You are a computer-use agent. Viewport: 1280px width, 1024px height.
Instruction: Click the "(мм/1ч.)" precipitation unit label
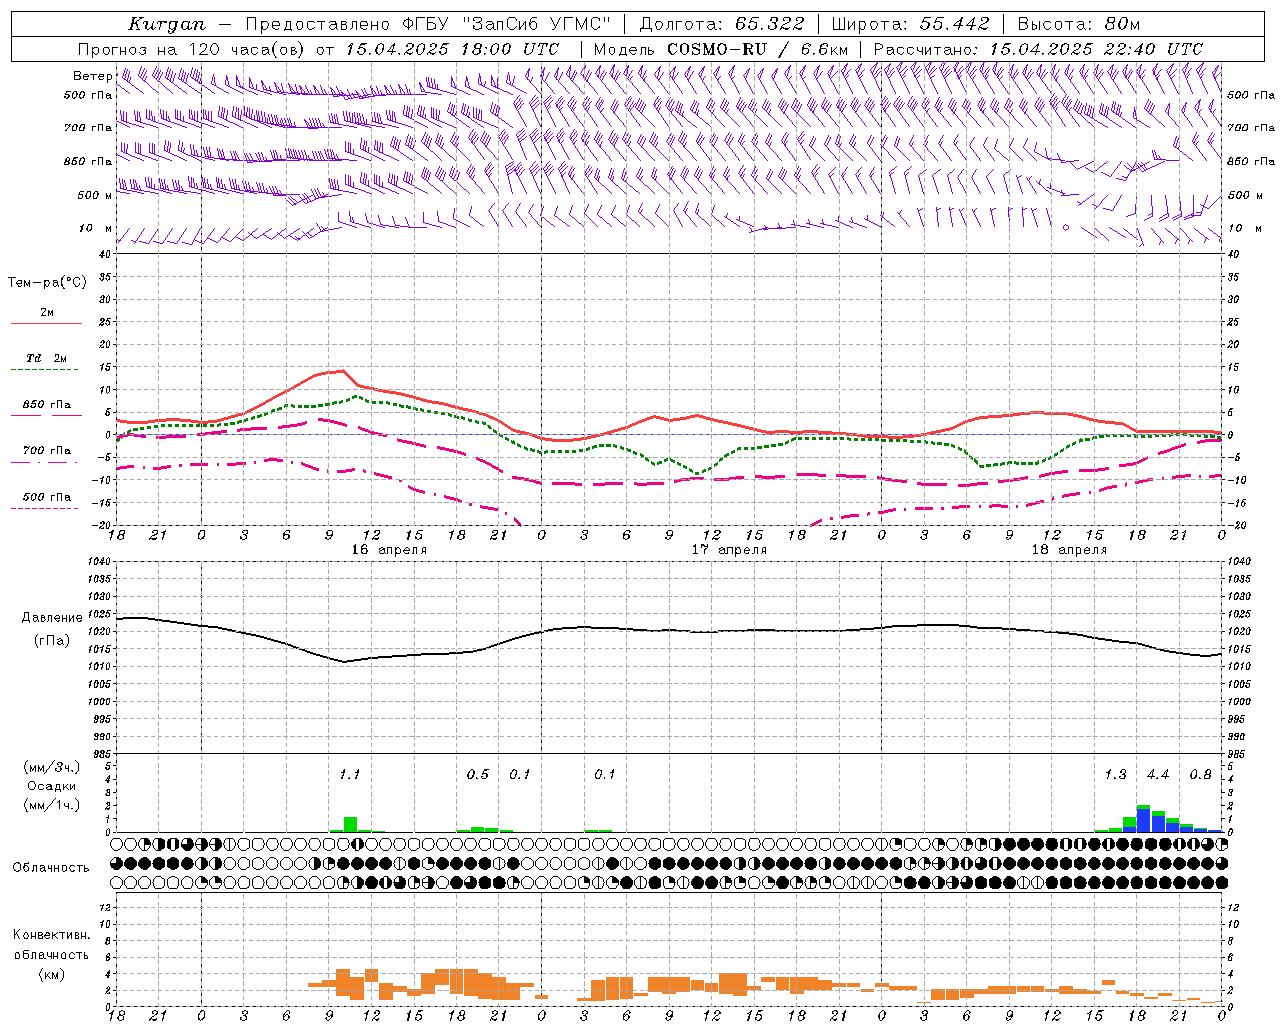(52, 805)
